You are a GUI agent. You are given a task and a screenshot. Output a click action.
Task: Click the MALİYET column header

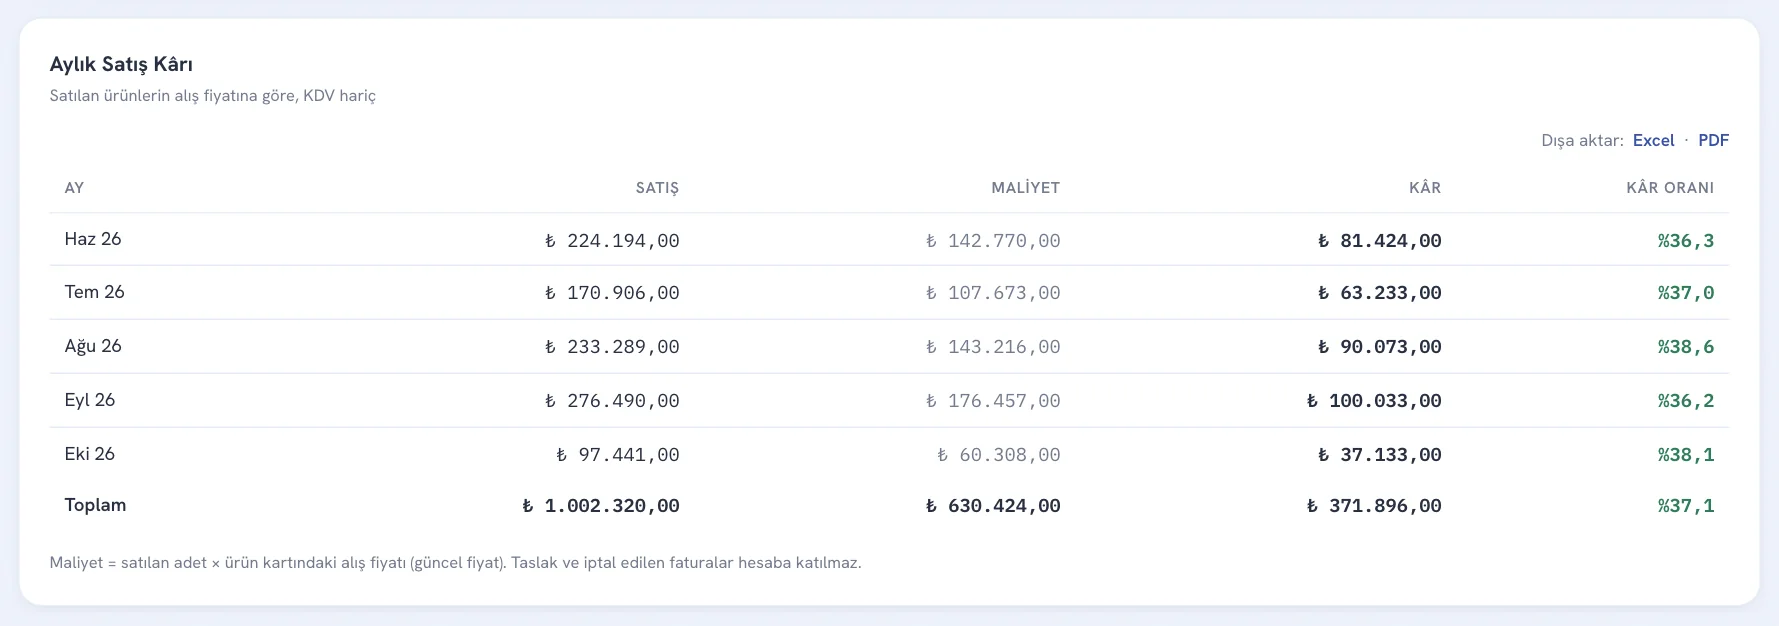1025,188
